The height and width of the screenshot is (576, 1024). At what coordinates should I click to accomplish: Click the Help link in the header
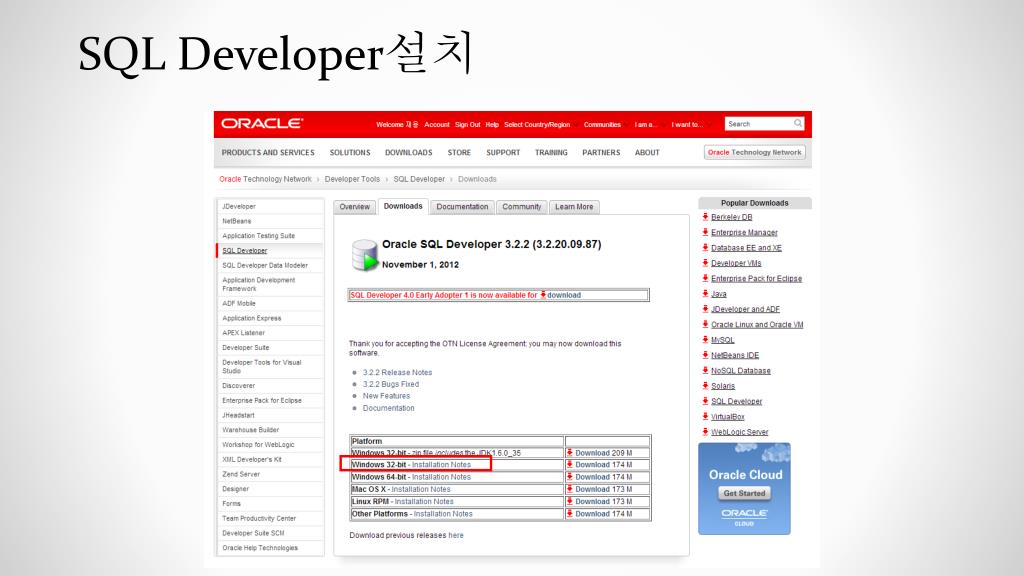pyautogui.click(x=492, y=124)
